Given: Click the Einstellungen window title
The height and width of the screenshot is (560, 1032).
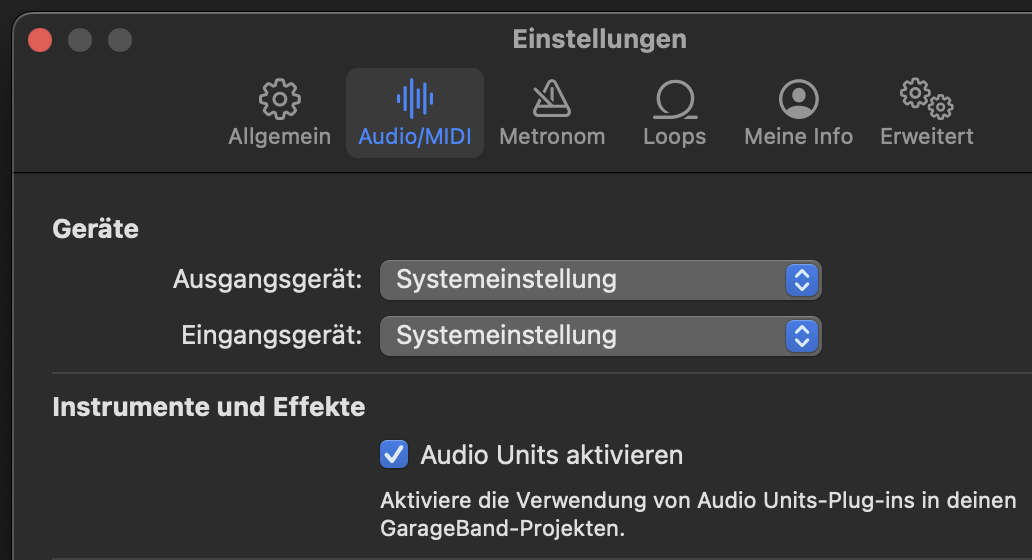Looking at the screenshot, I should (x=599, y=39).
